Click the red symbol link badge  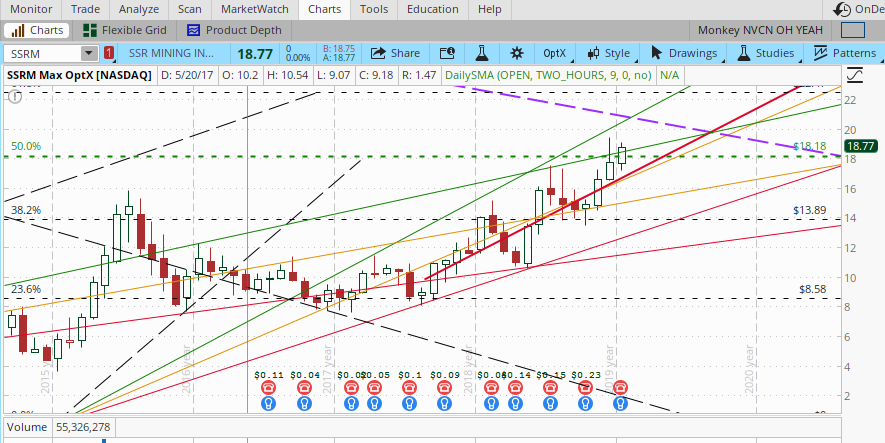[x=110, y=53]
